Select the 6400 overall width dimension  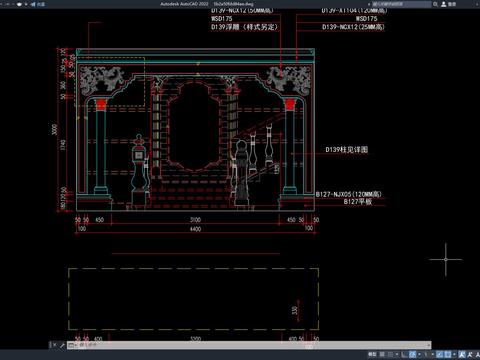pyautogui.click(x=195, y=229)
